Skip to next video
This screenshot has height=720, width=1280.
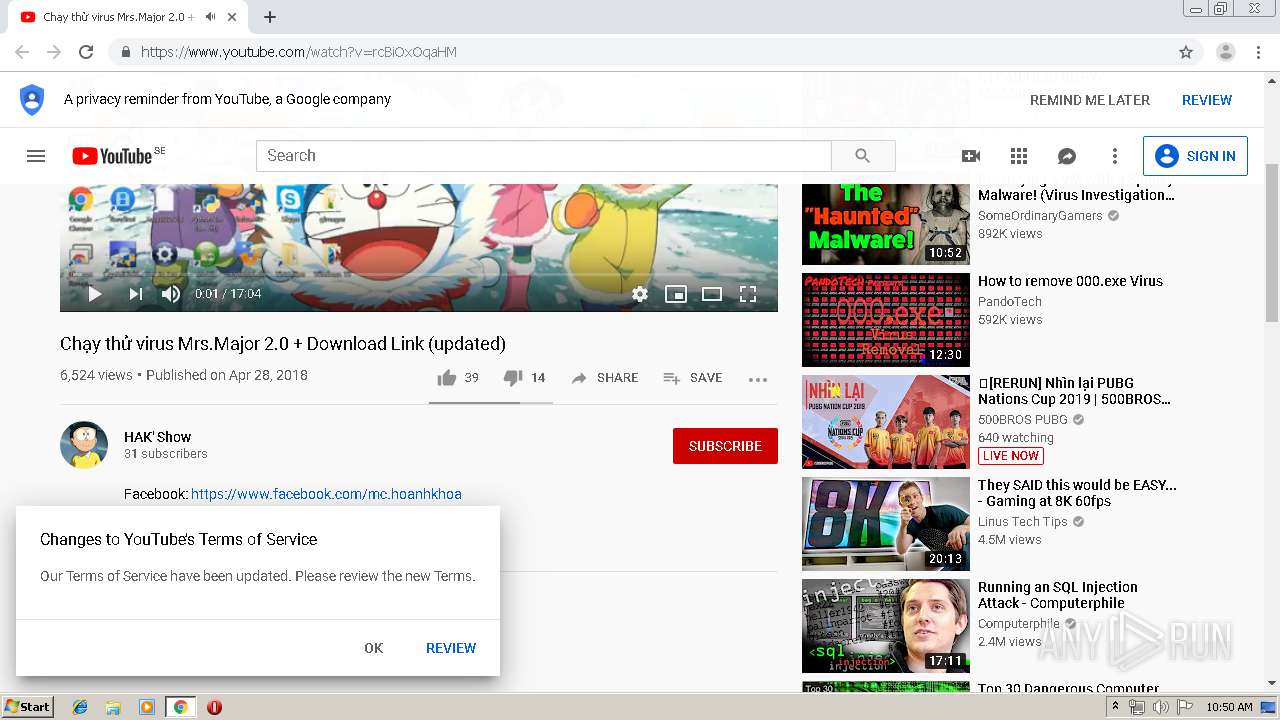pos(135,294)
